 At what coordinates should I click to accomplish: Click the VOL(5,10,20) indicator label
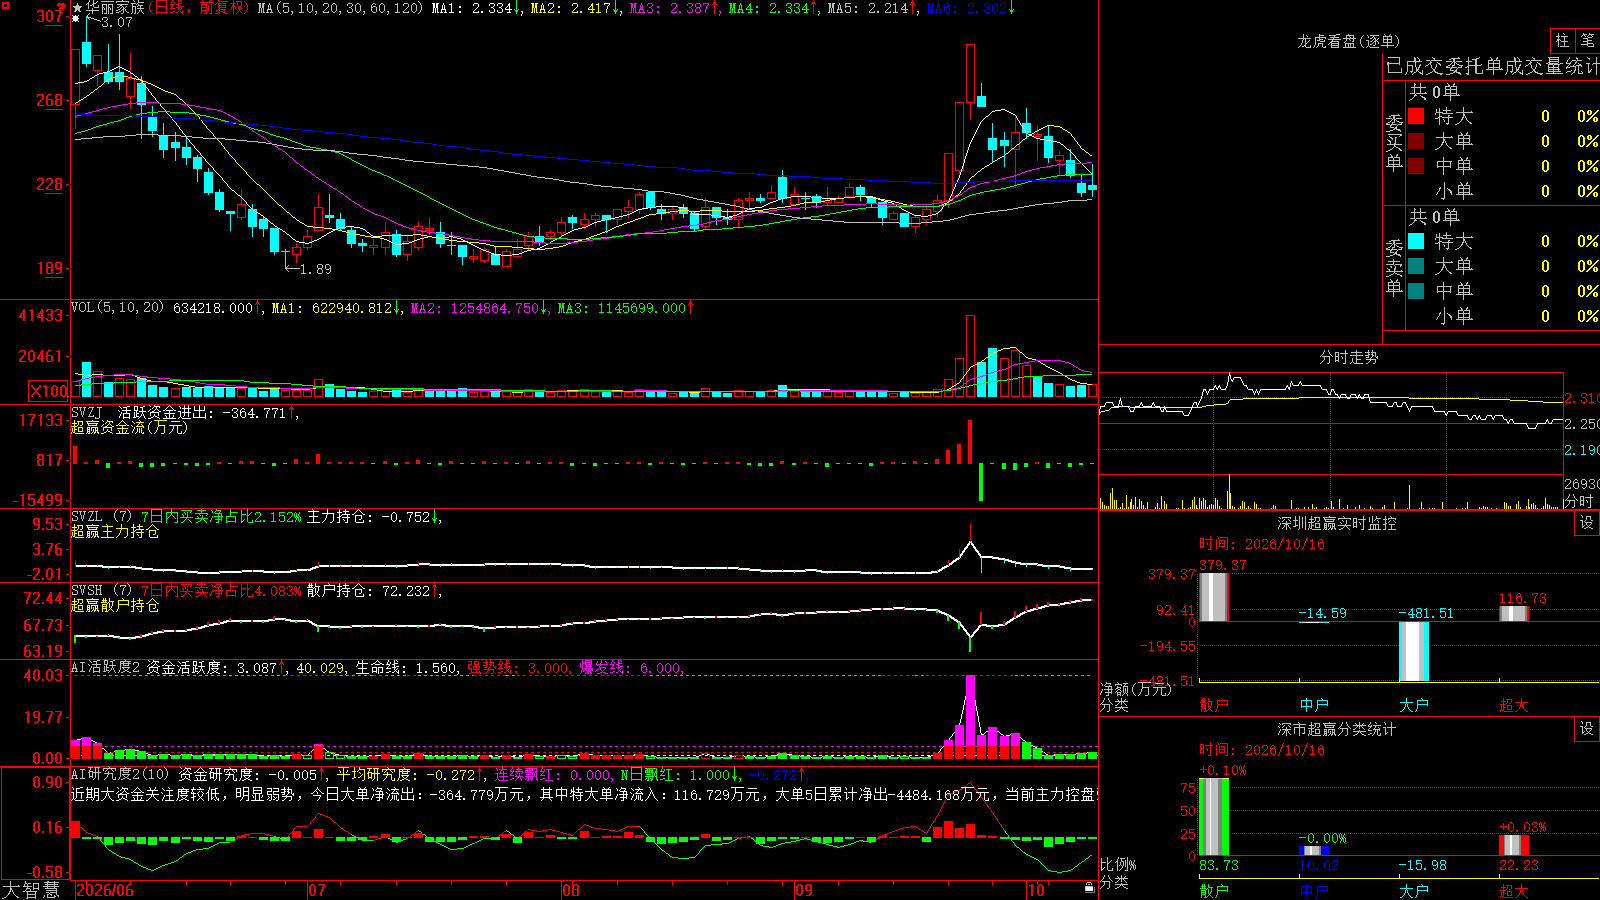click(117, 308)
